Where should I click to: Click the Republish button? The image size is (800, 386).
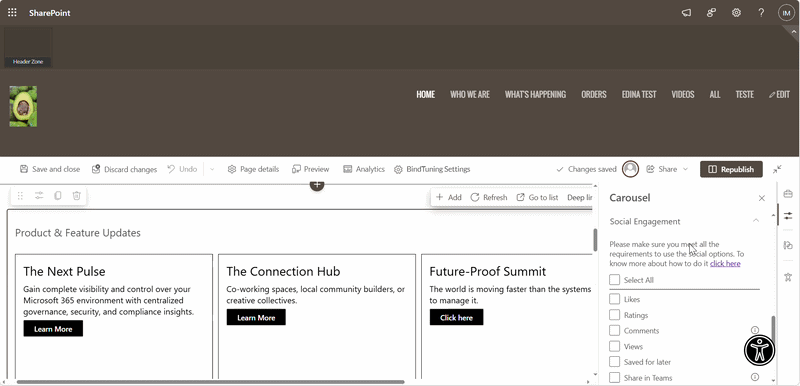[x=731, y=169]
